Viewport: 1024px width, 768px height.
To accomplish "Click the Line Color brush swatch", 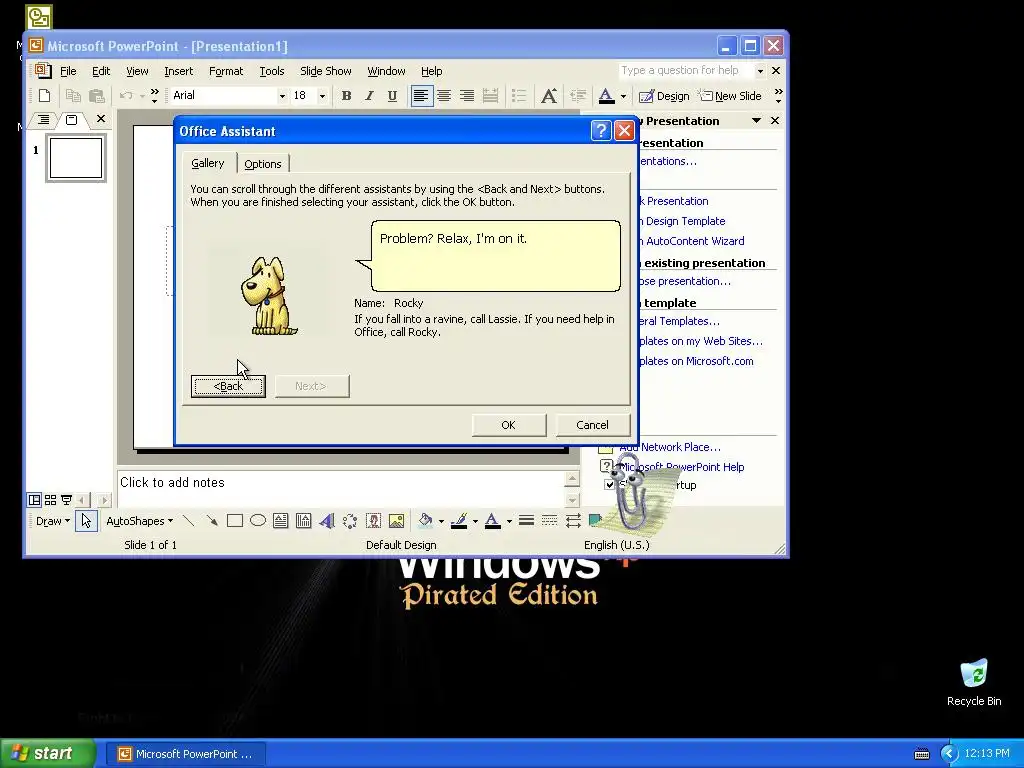I will pos(459,520).
